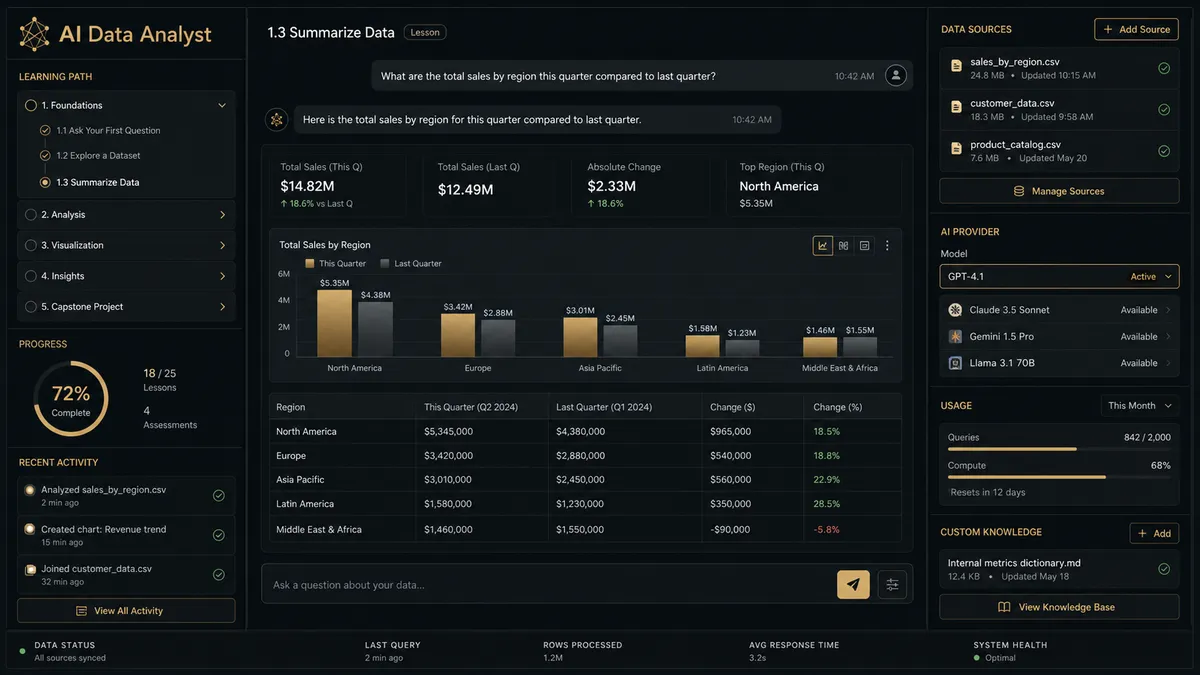Click database icon in Manage Sources
The height and width of the screenshot is (675, 1200).
[1019, 191]
